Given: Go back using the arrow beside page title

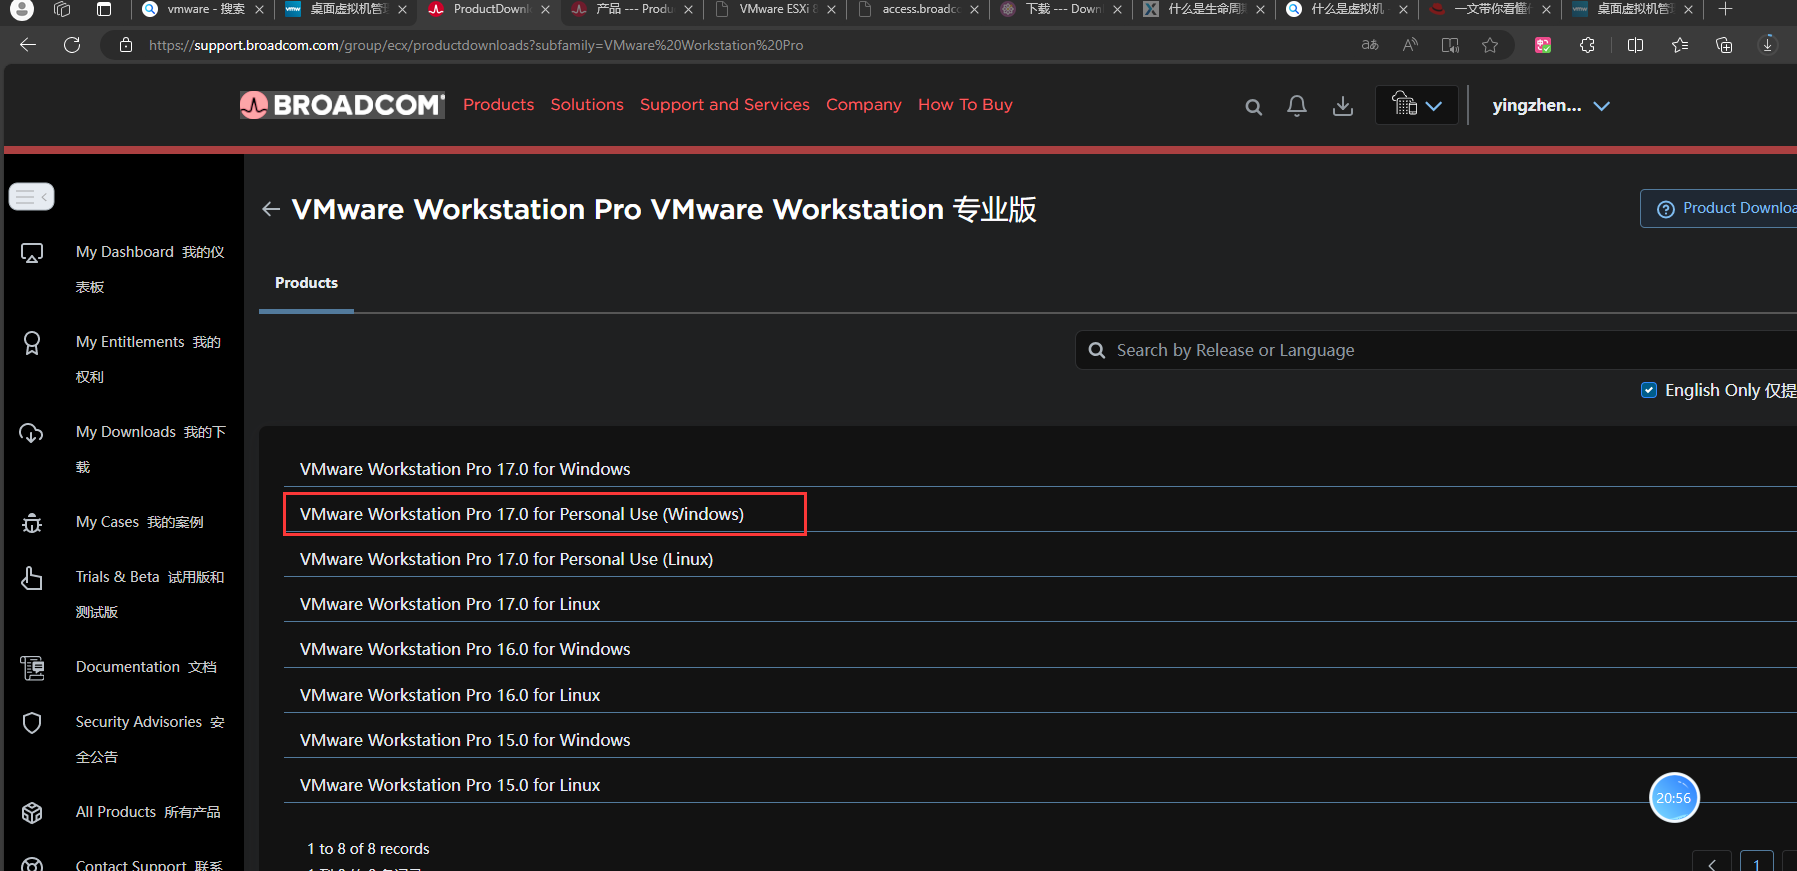Looking at the screenshot, I should pyautogui.click(x=270, y=209).
